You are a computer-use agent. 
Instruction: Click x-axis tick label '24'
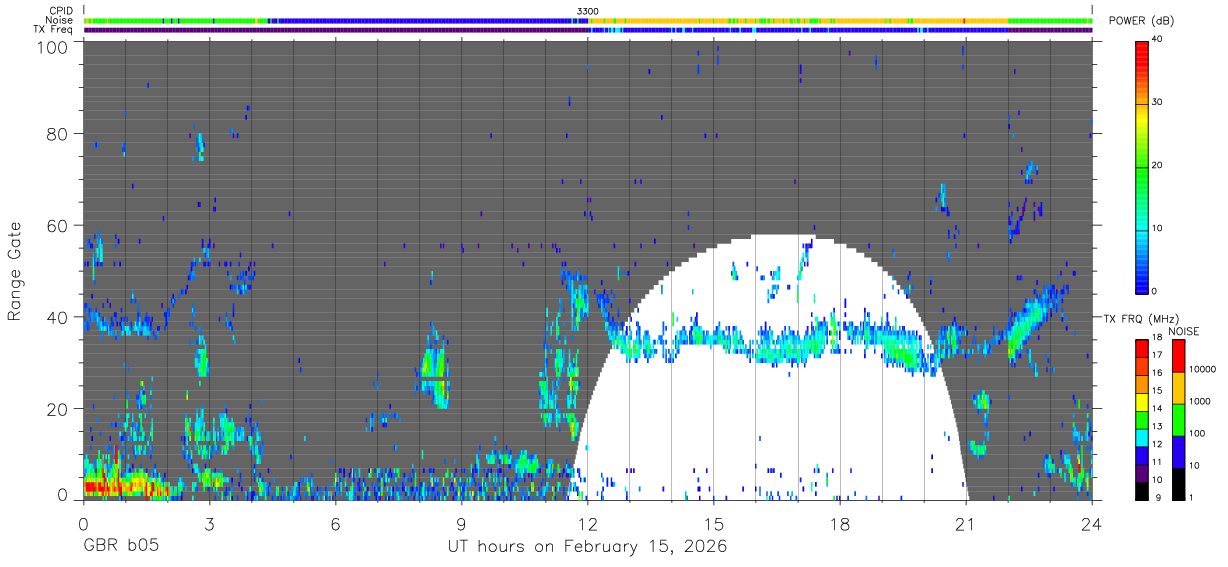(1092, 524)
